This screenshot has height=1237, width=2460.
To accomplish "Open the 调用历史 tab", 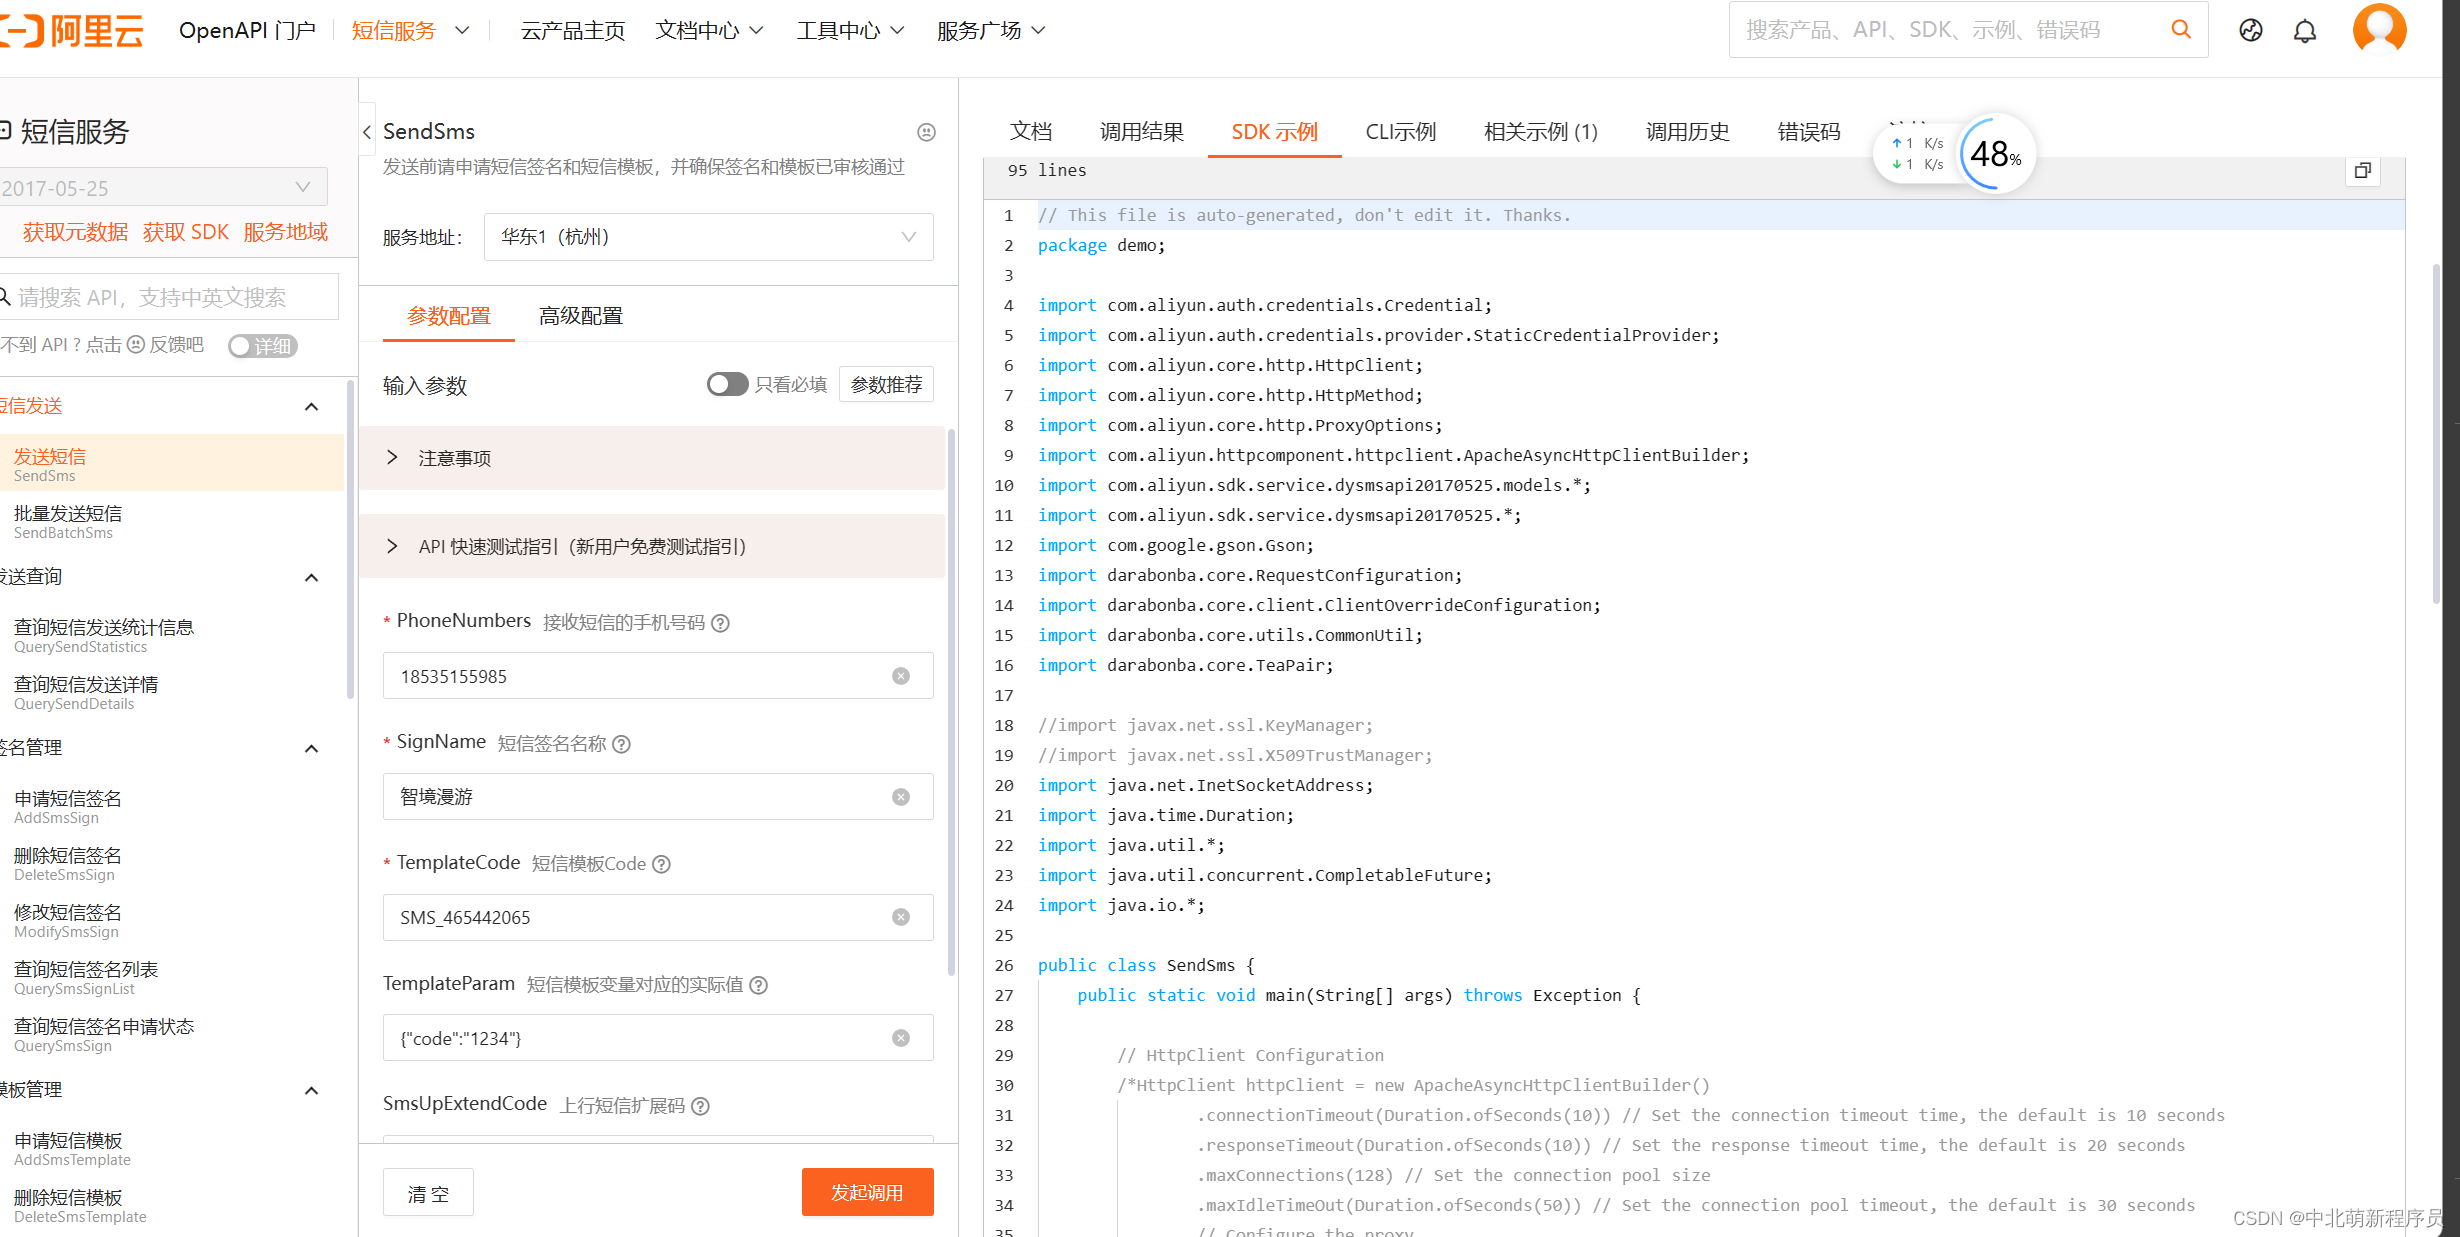I will 1688,132.
